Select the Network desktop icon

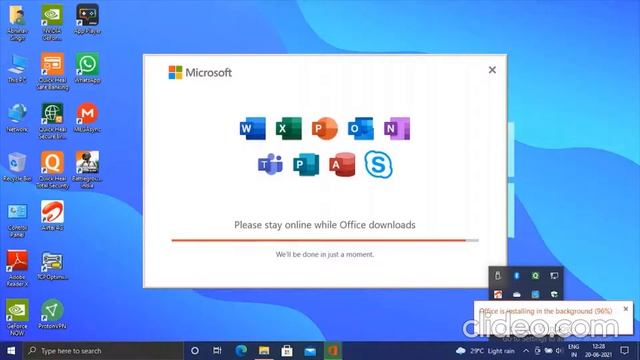click(17, 117)
